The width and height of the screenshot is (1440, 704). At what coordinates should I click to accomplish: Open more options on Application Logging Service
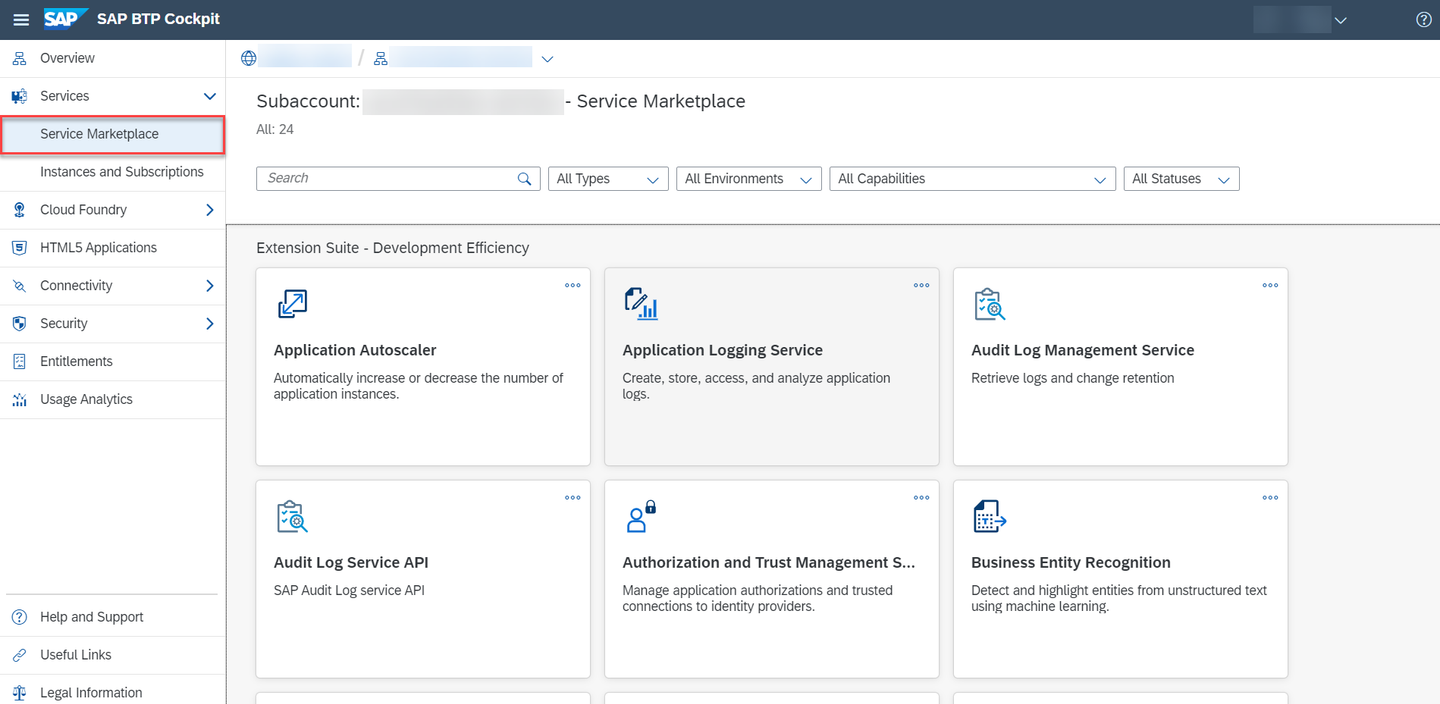(x=921, y=285)
